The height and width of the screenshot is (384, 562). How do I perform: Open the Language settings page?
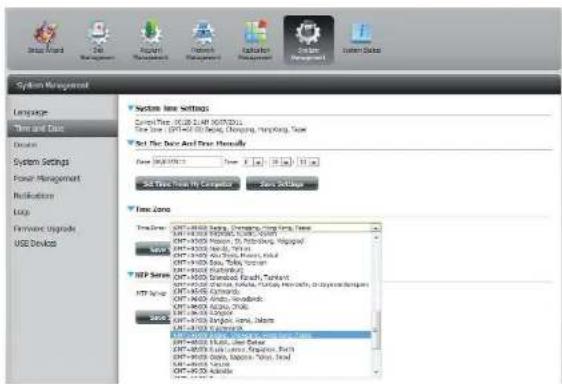[x=30, y=112]
